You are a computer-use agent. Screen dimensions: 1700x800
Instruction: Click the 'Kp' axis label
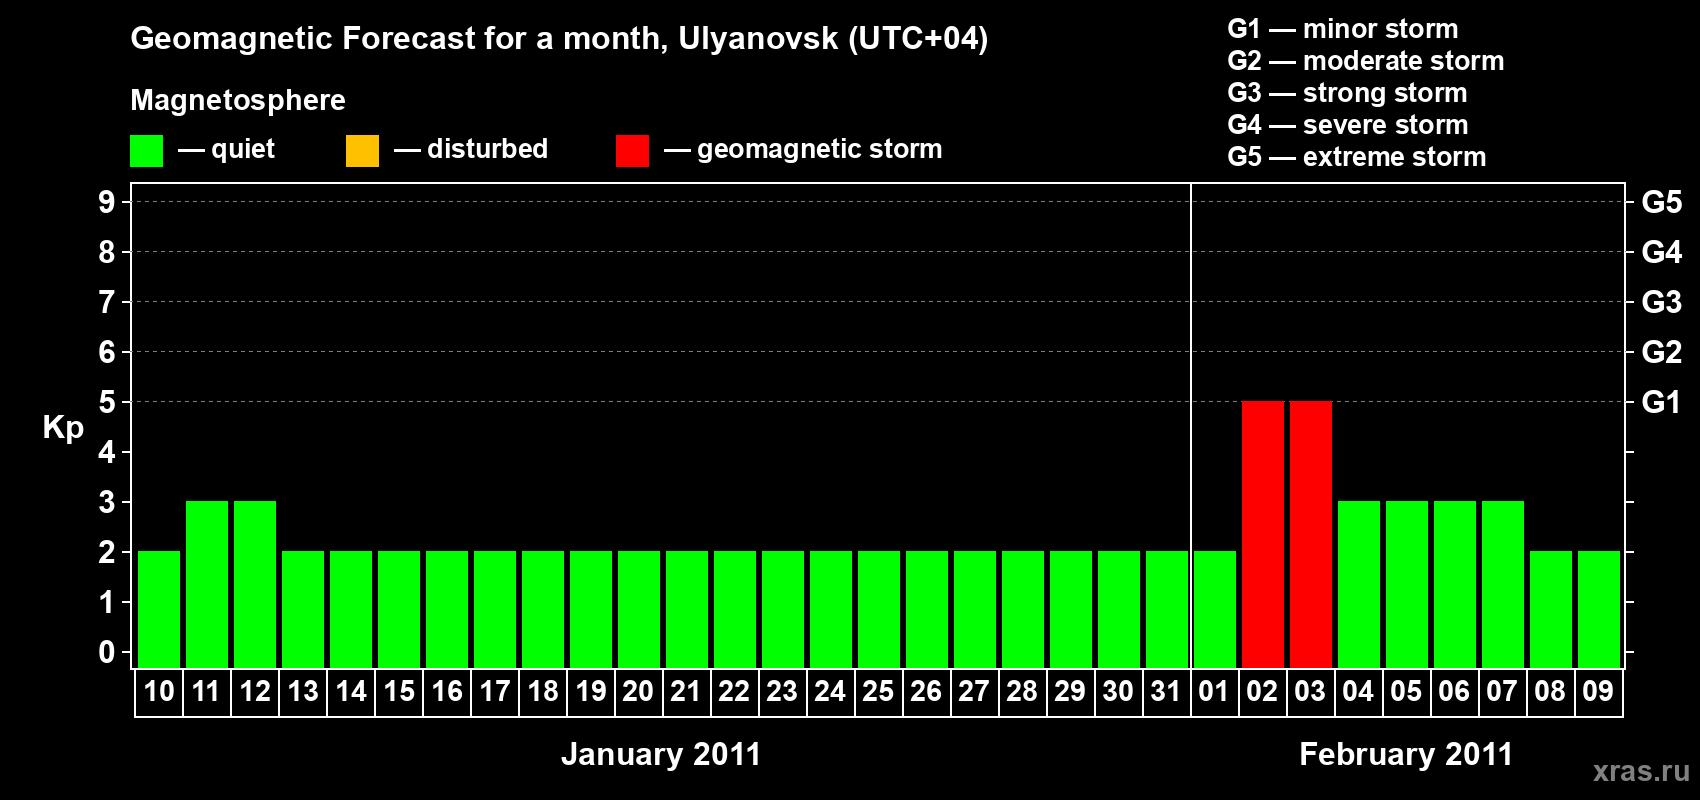[x=63, y=428]
